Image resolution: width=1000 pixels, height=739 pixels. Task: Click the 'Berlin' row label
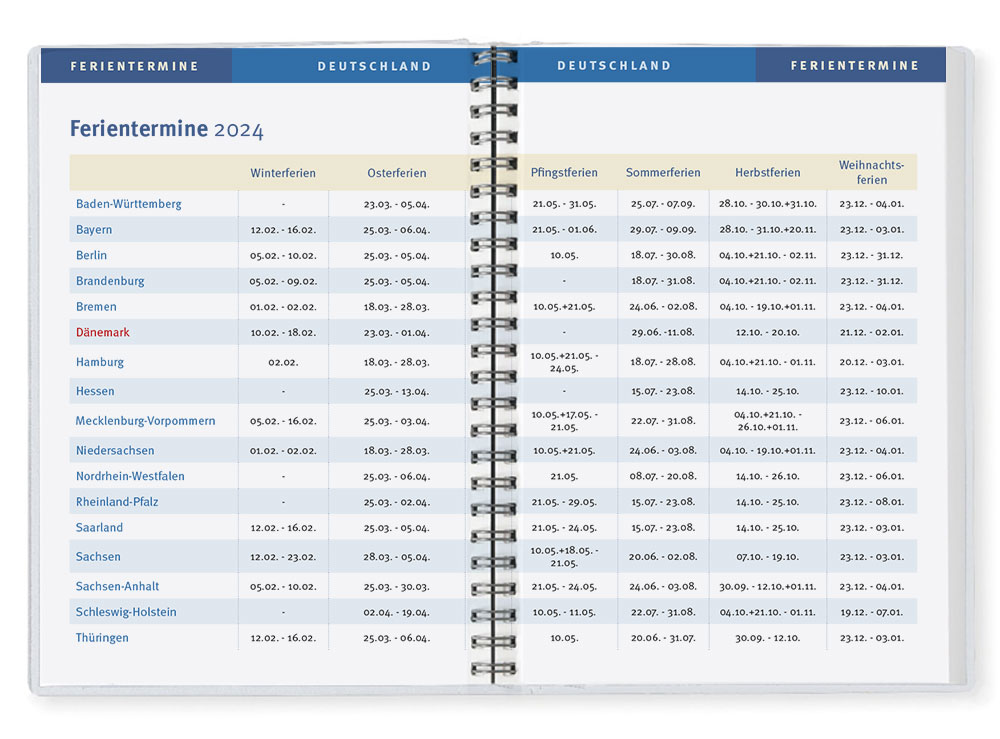click(91, 255)
